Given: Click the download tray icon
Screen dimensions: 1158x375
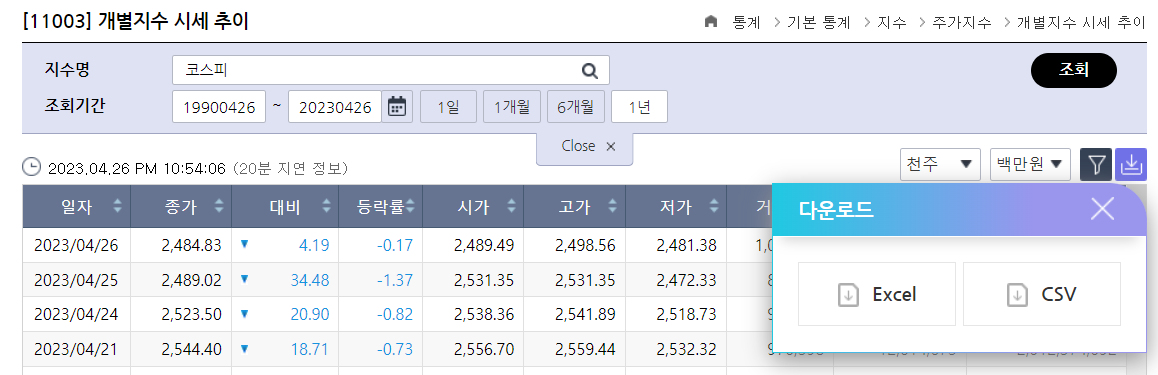Looking at the screenshot, I should (1131, 165).
